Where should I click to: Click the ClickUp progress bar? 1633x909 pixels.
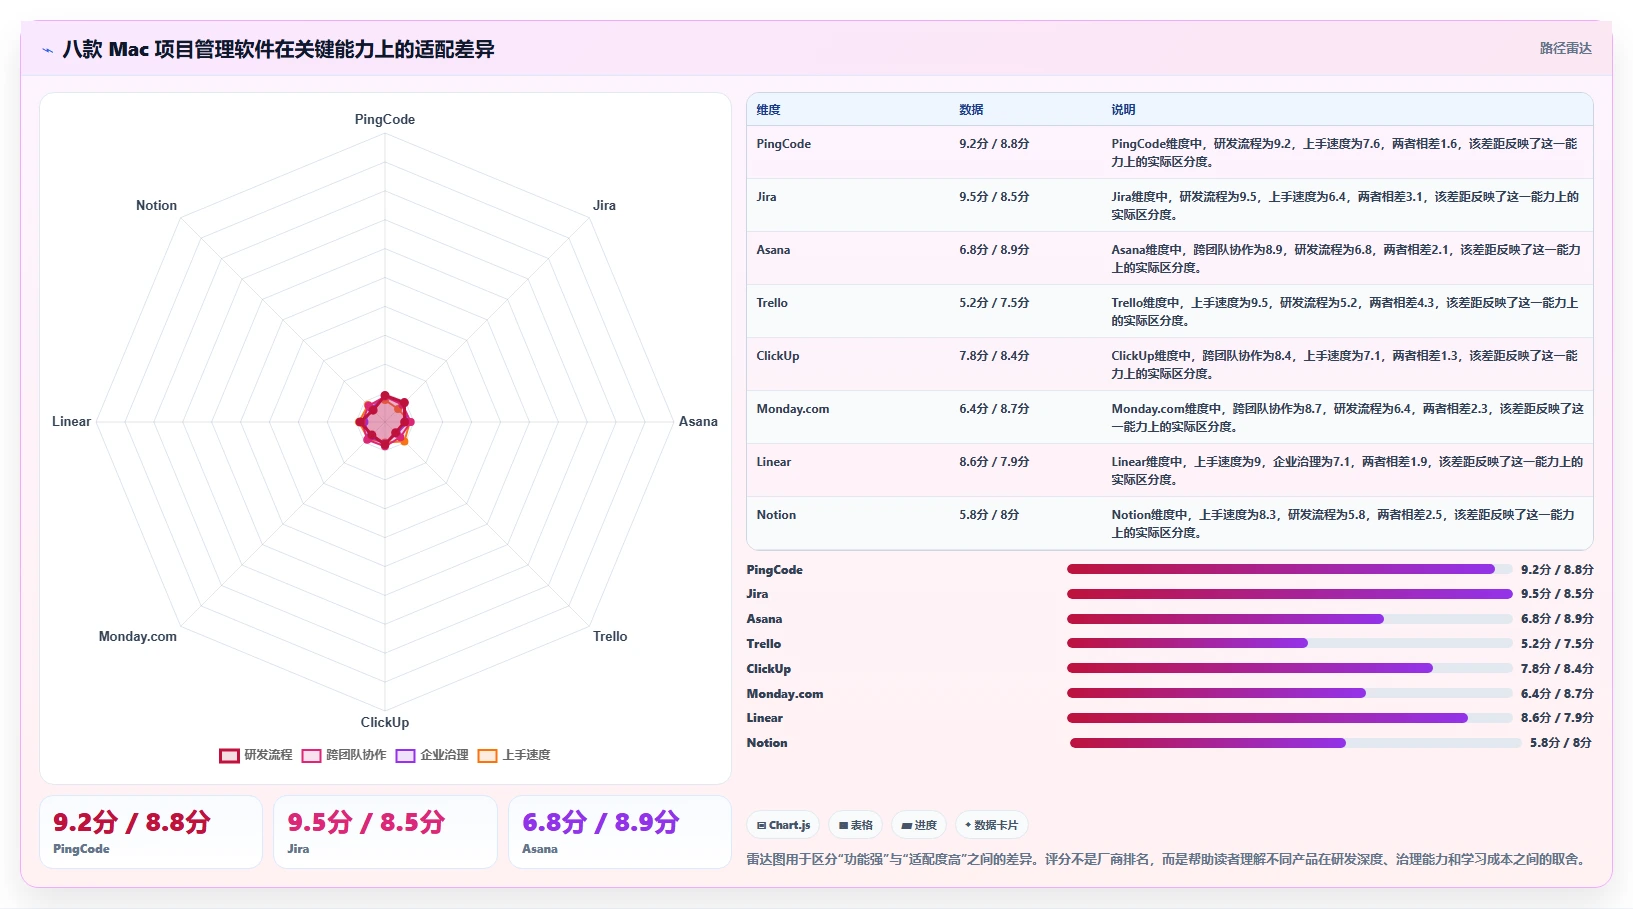(x=1290, y=668)
